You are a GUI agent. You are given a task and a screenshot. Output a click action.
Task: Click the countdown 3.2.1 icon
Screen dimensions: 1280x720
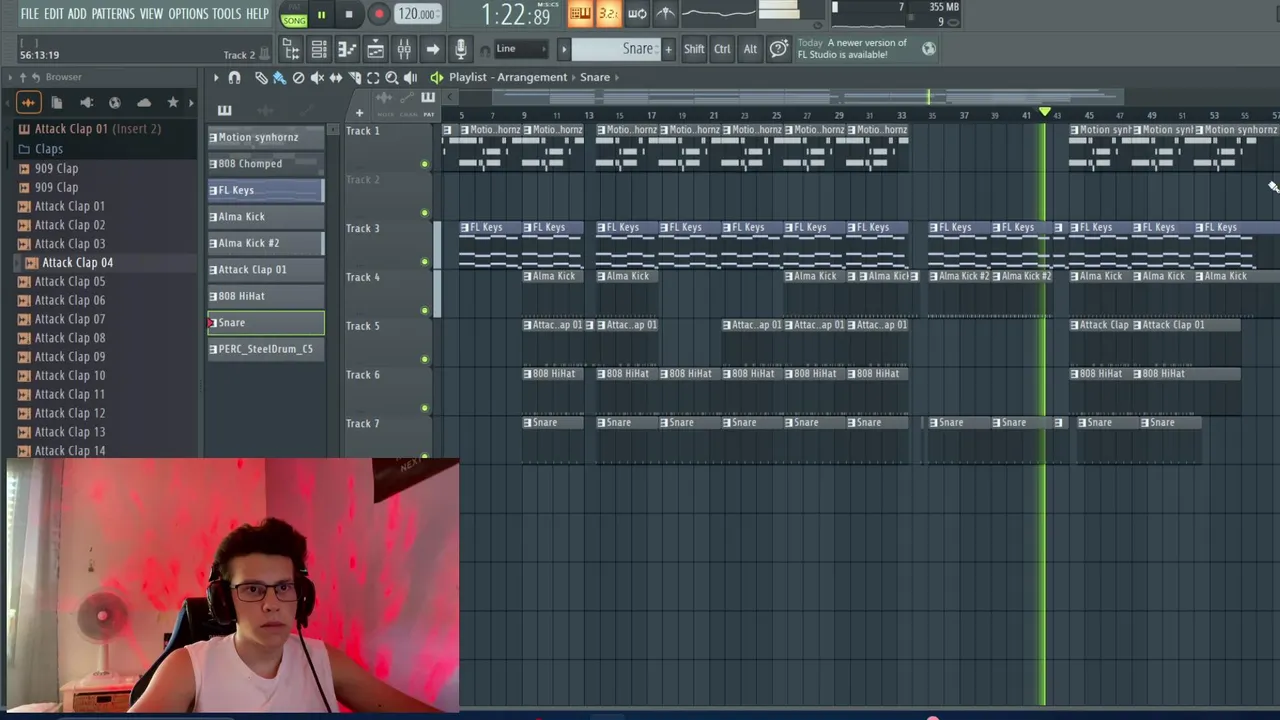(609, 14)
